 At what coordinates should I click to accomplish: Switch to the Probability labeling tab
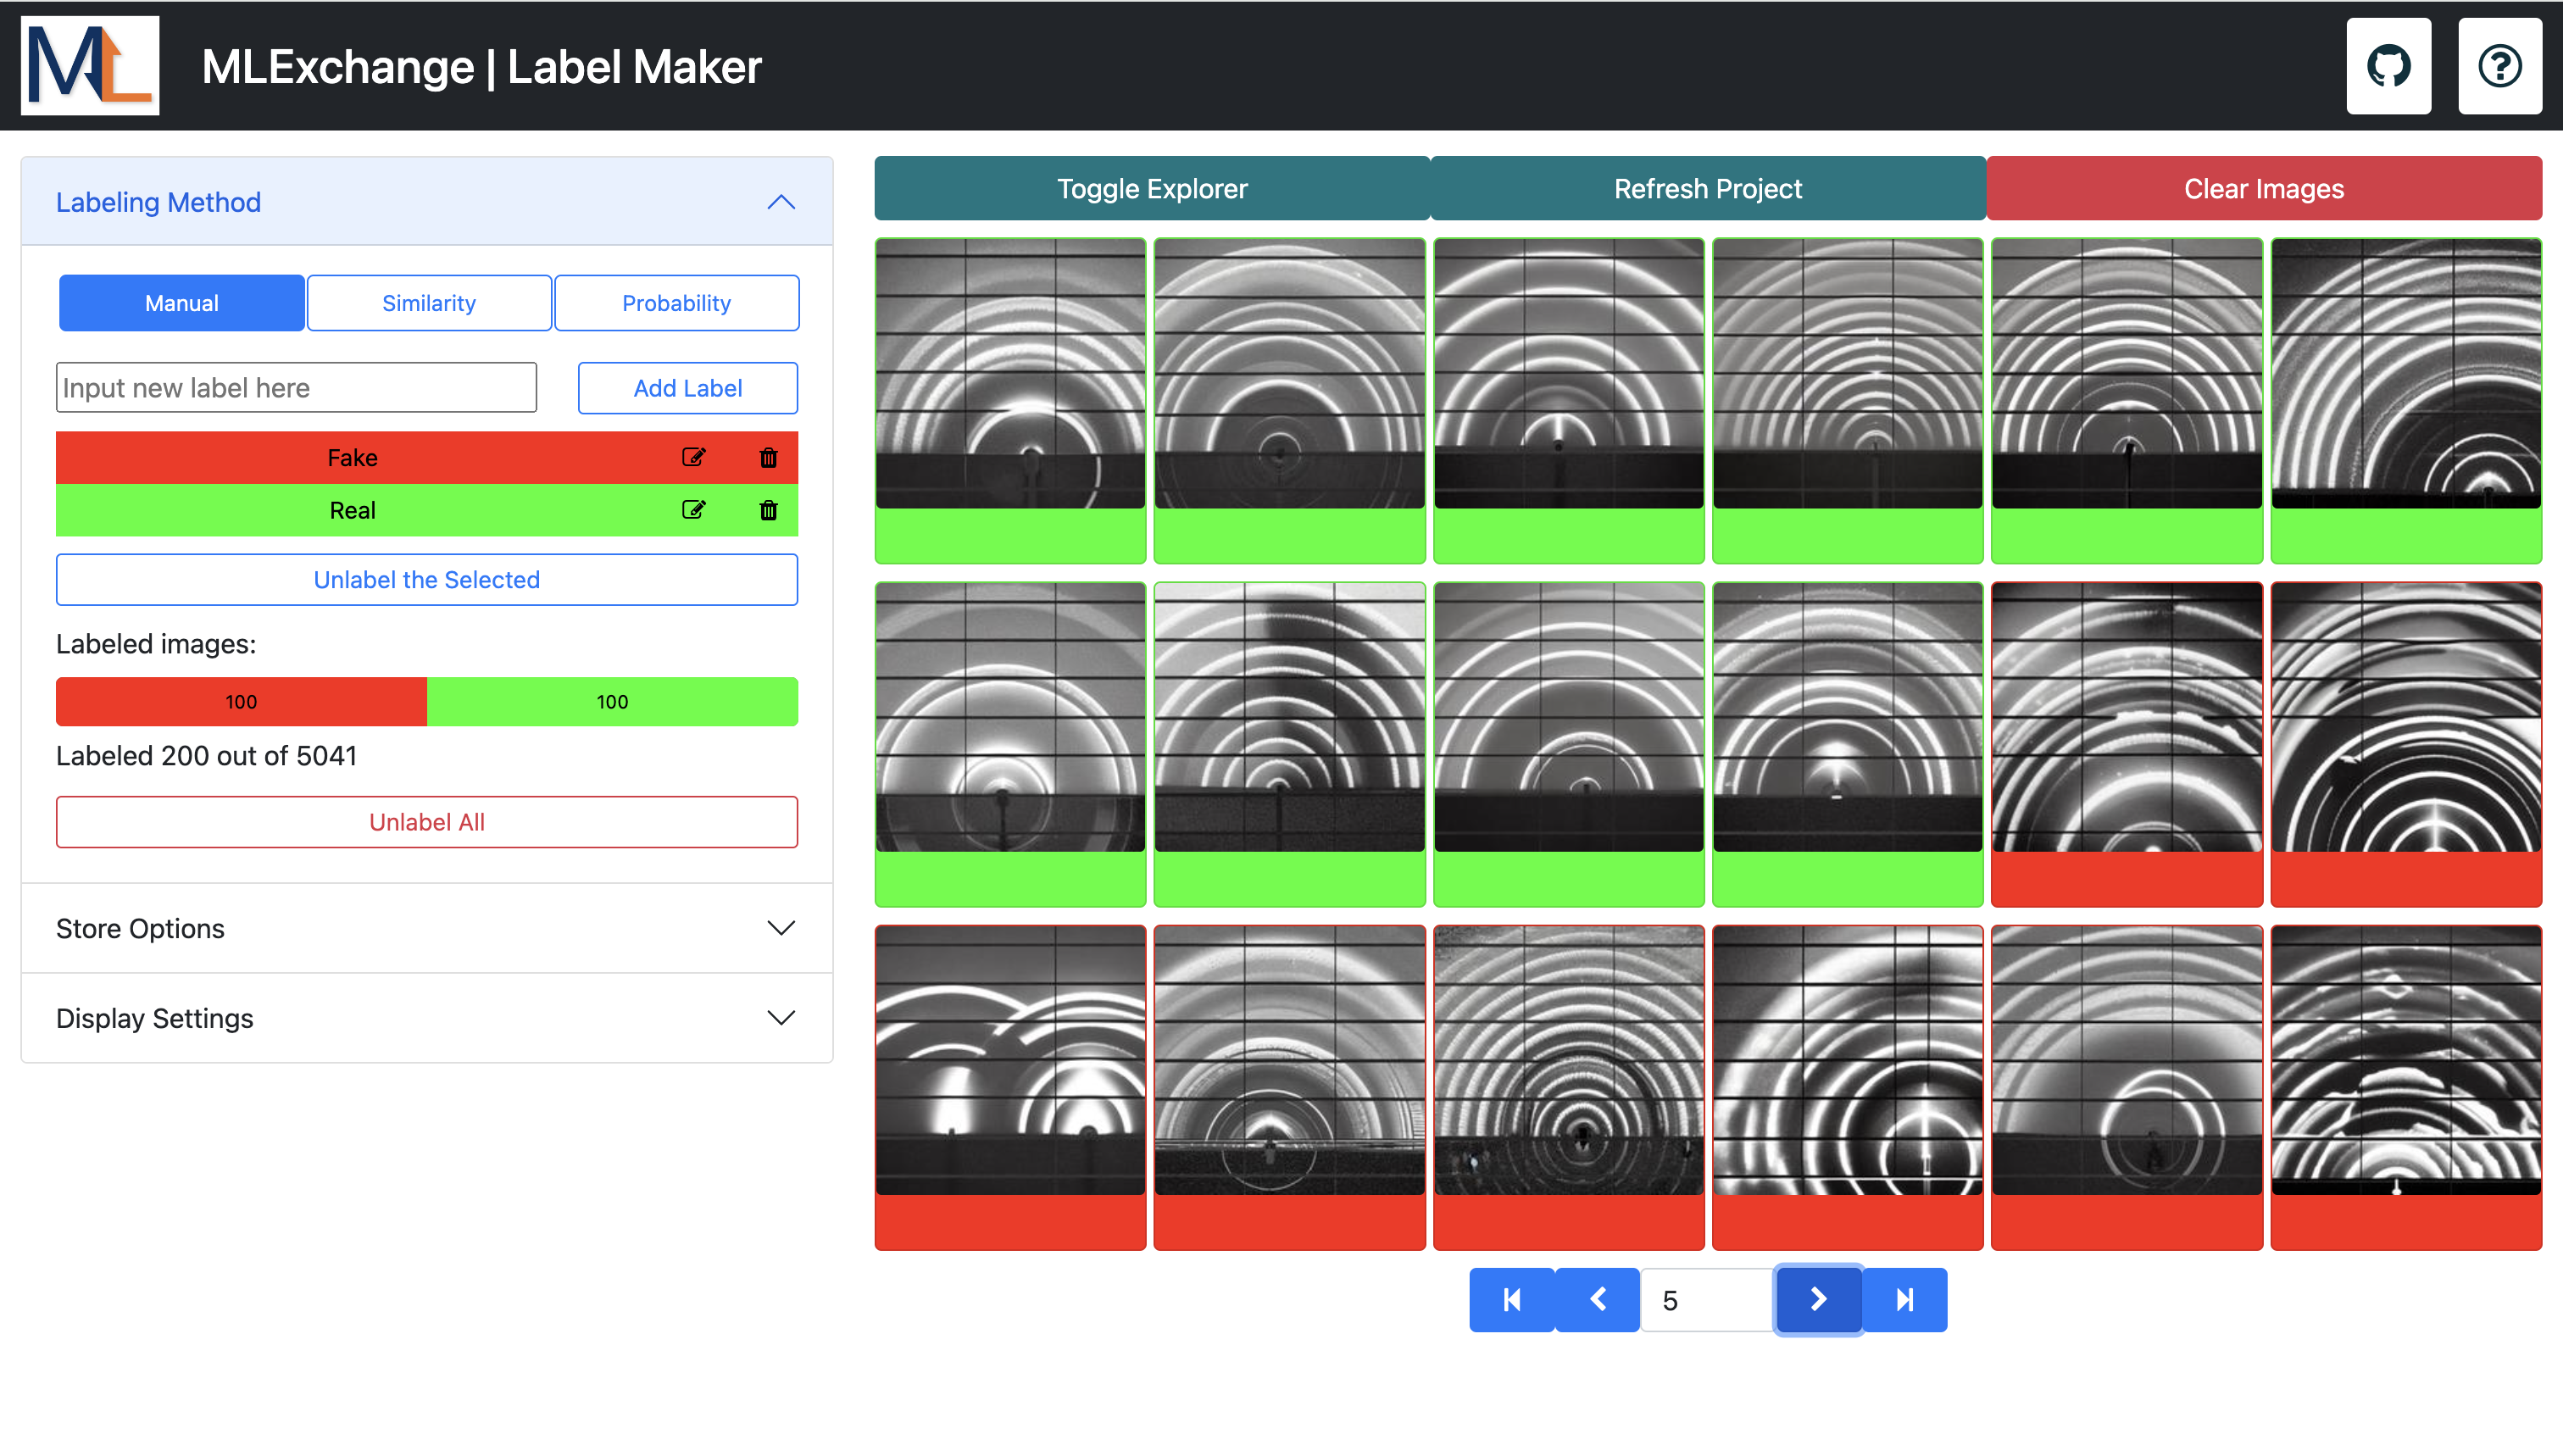tap(676, 303)
